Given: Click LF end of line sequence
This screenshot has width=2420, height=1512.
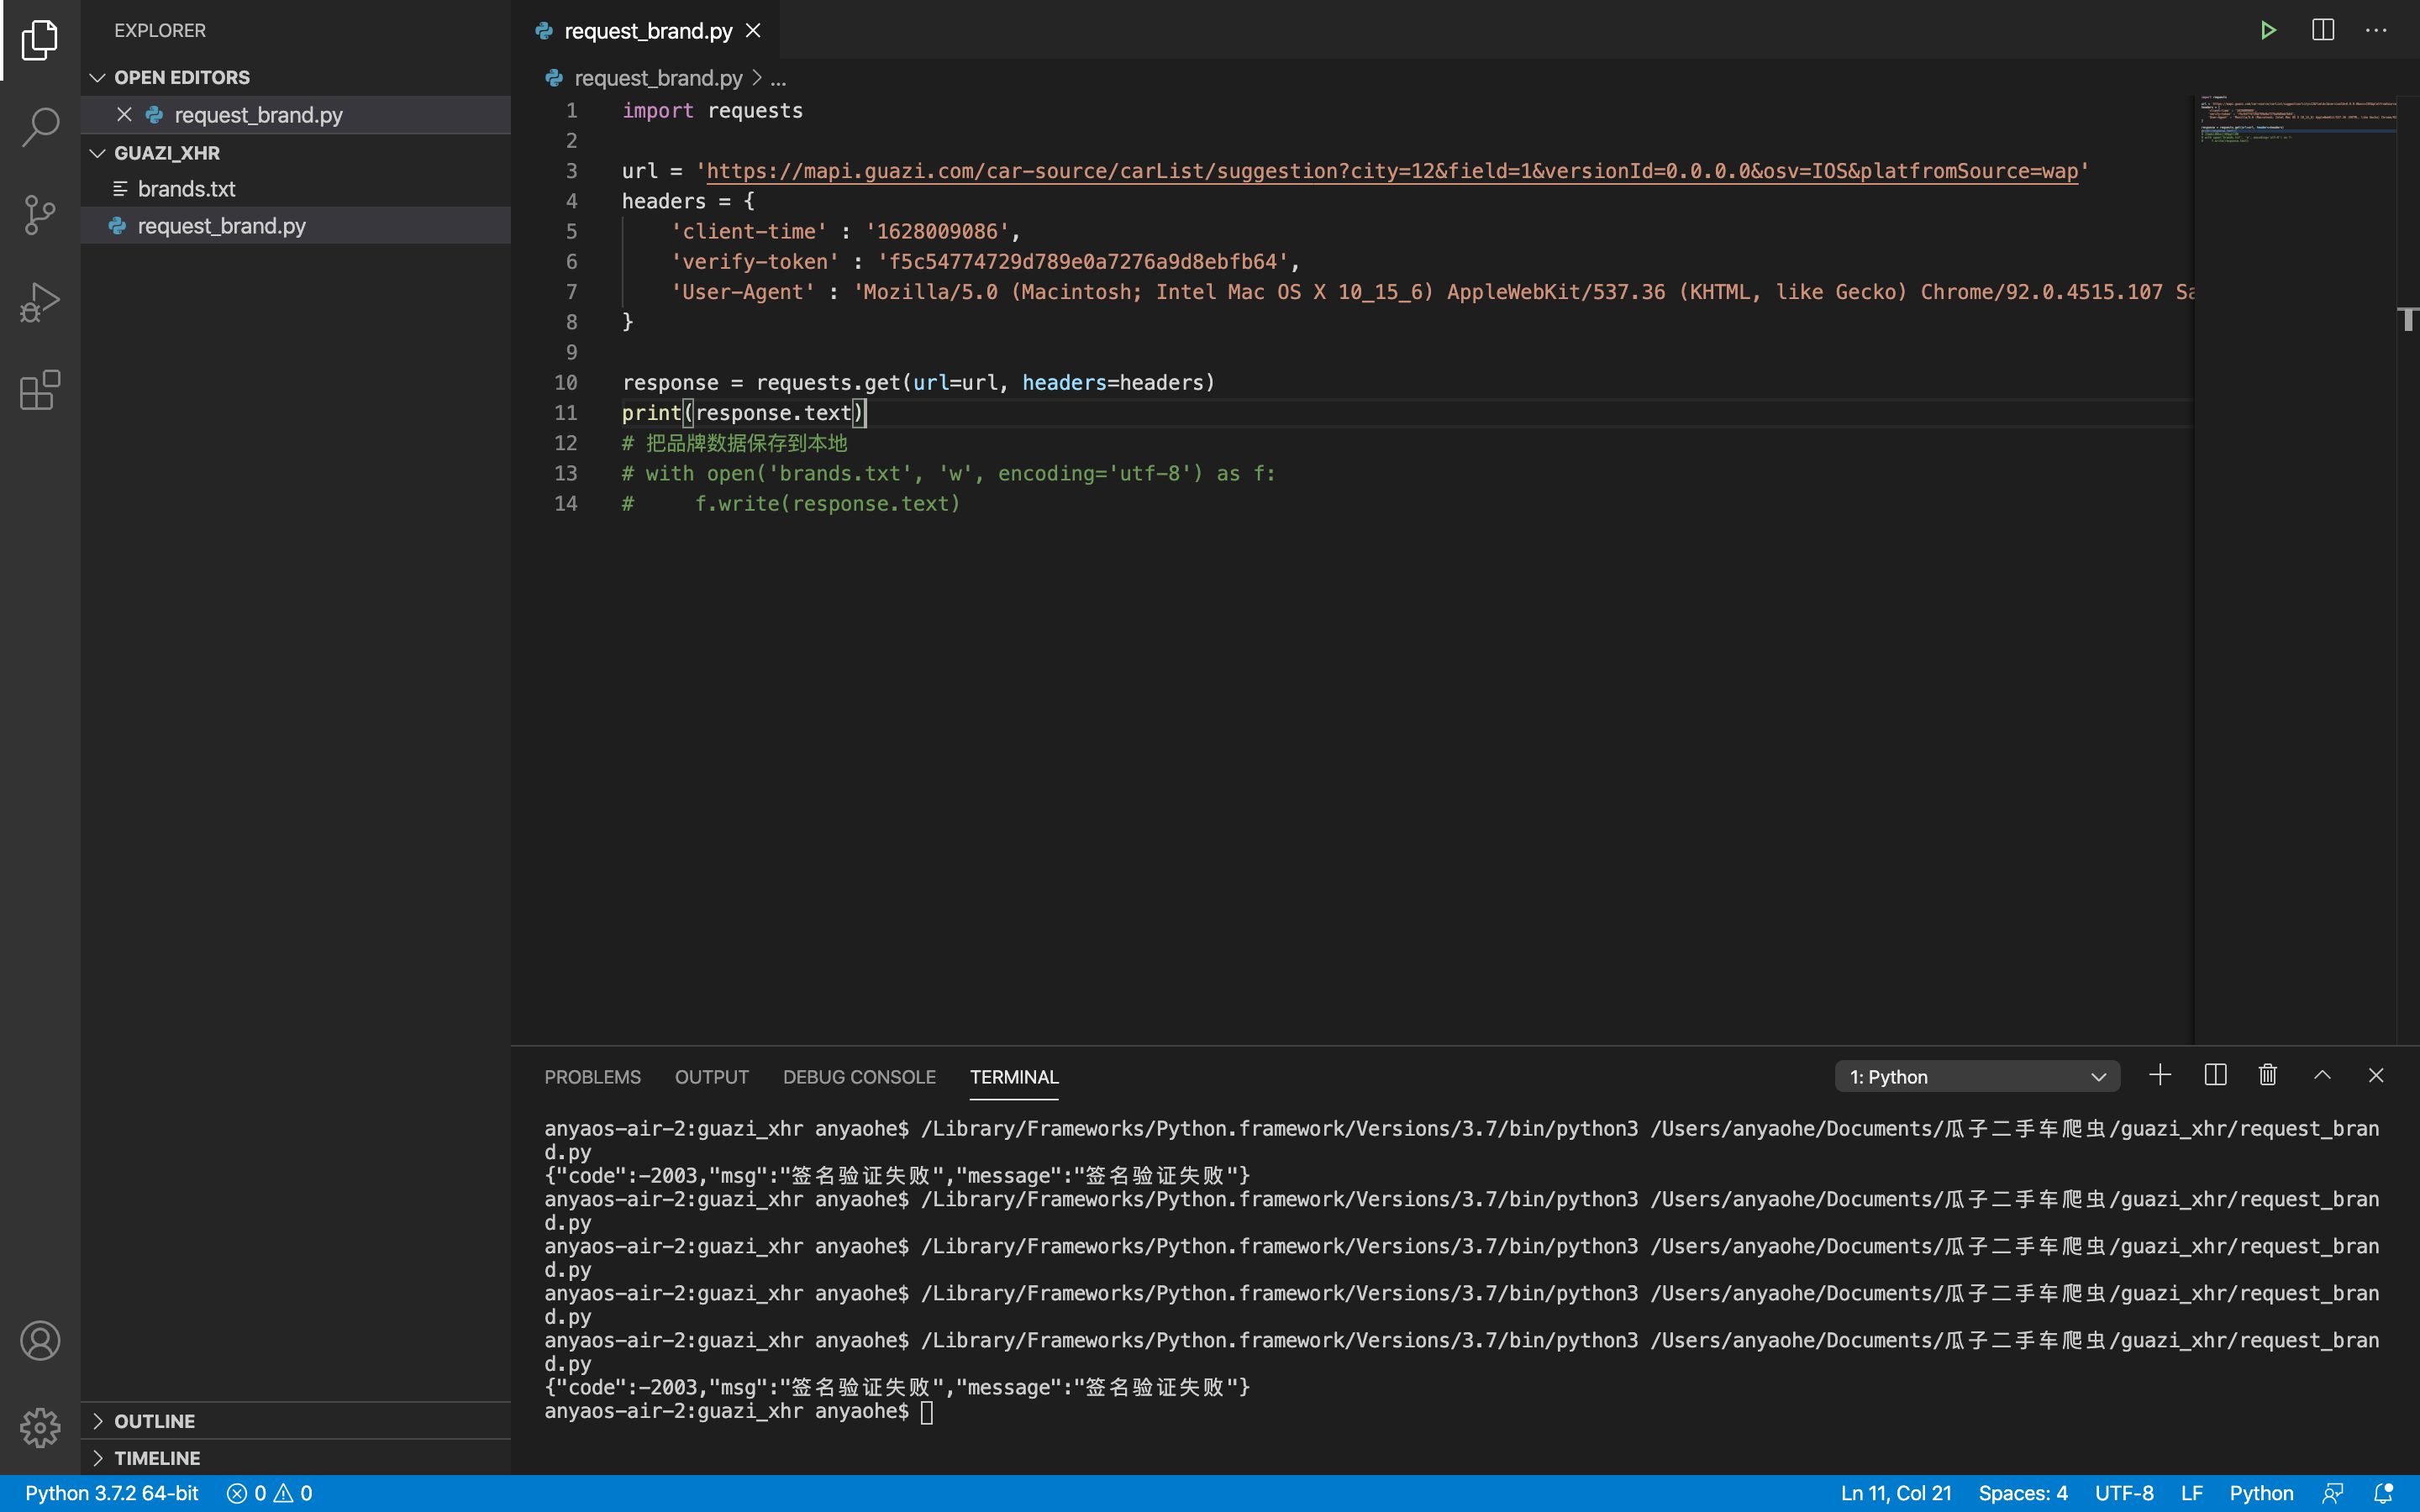Looking at the screenshot, I should coord(2192,1493).
